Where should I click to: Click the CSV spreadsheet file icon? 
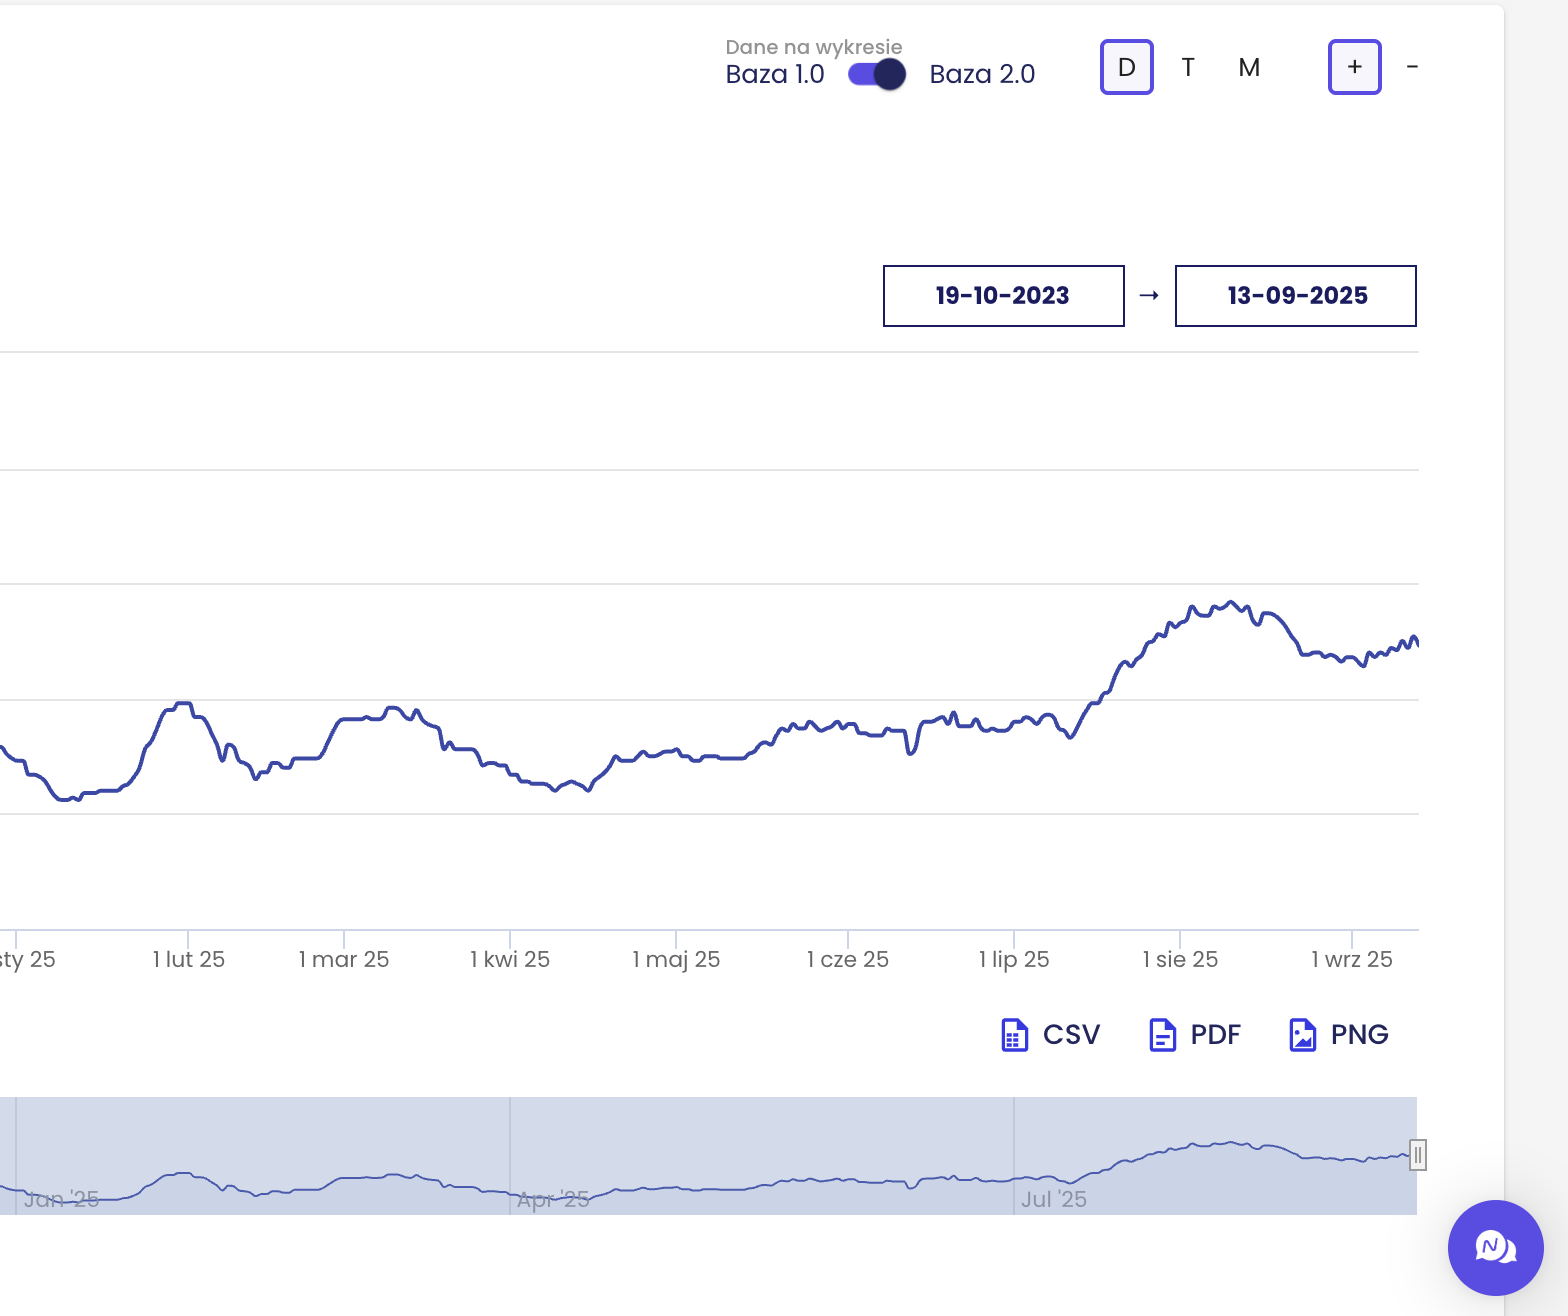point(1014,1035)
